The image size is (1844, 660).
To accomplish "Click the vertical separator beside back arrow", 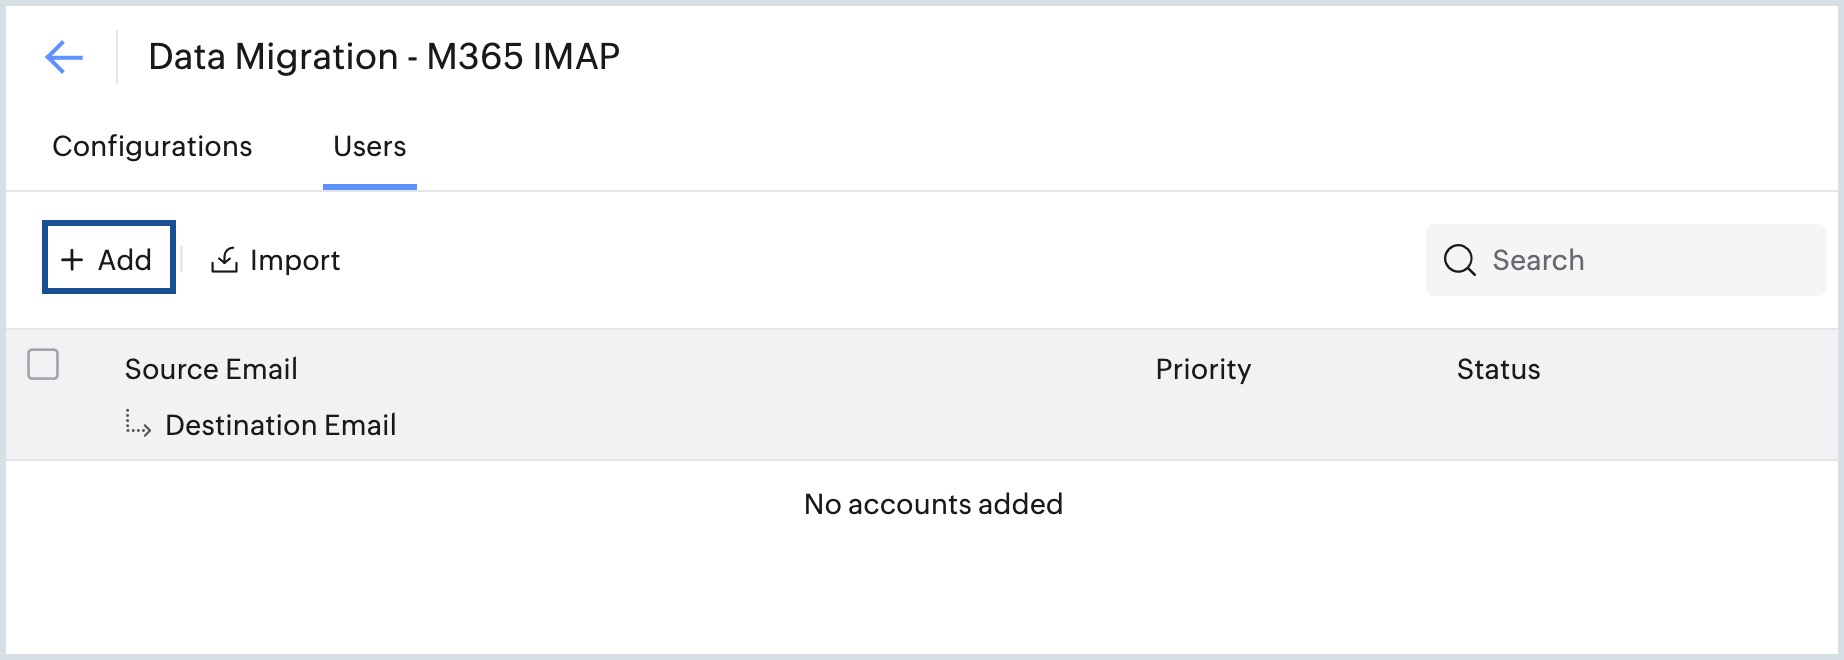I will pos(117,57).
